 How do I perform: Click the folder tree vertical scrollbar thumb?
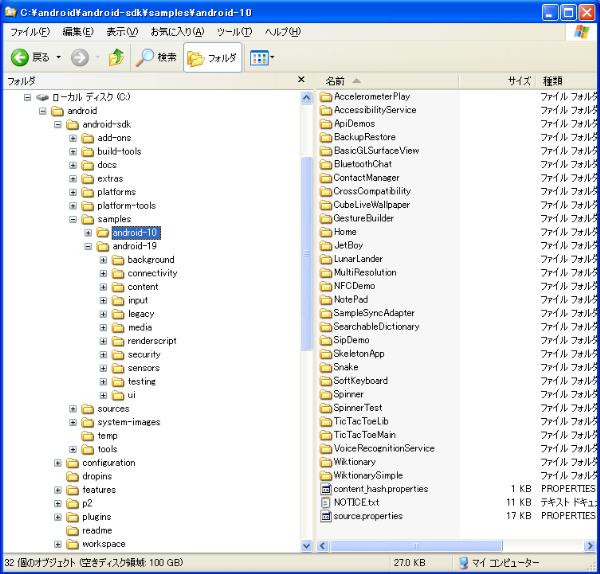pos(307,254)
